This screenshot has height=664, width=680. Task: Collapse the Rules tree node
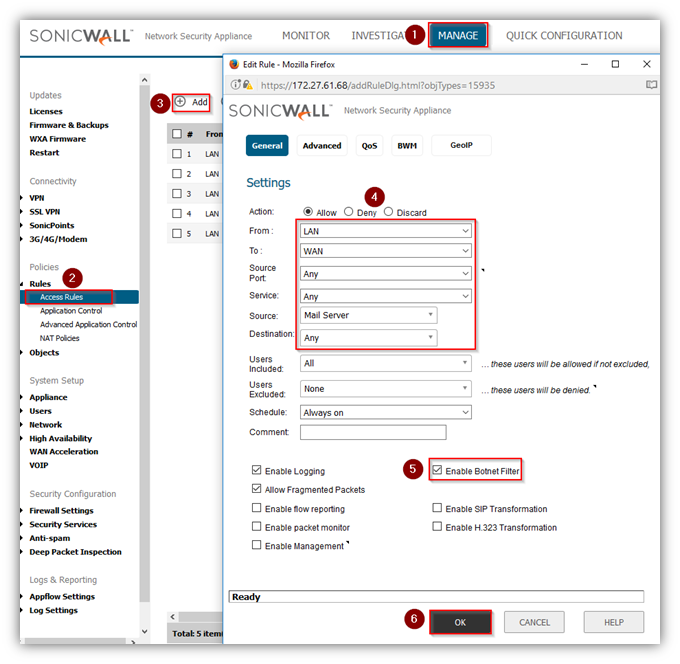[22, 284]
